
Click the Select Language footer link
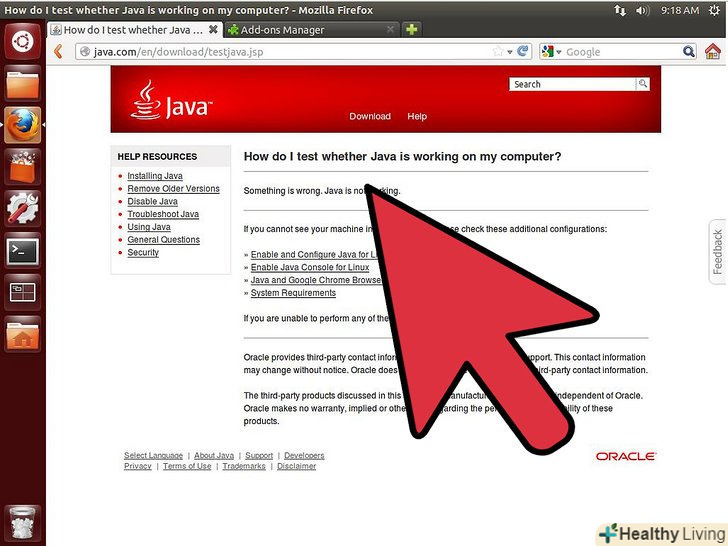click(153, 456)
